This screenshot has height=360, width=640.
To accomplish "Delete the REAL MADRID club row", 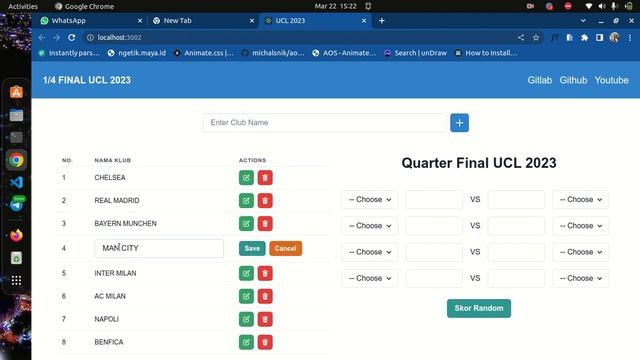I will [x=265, y=200].
